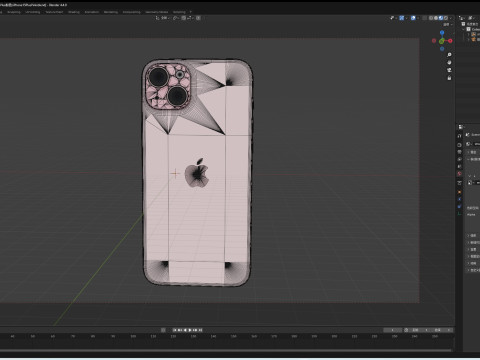Open the properties editor type dropdown
This screenshot has width=480, height=360.
(461, 127)
